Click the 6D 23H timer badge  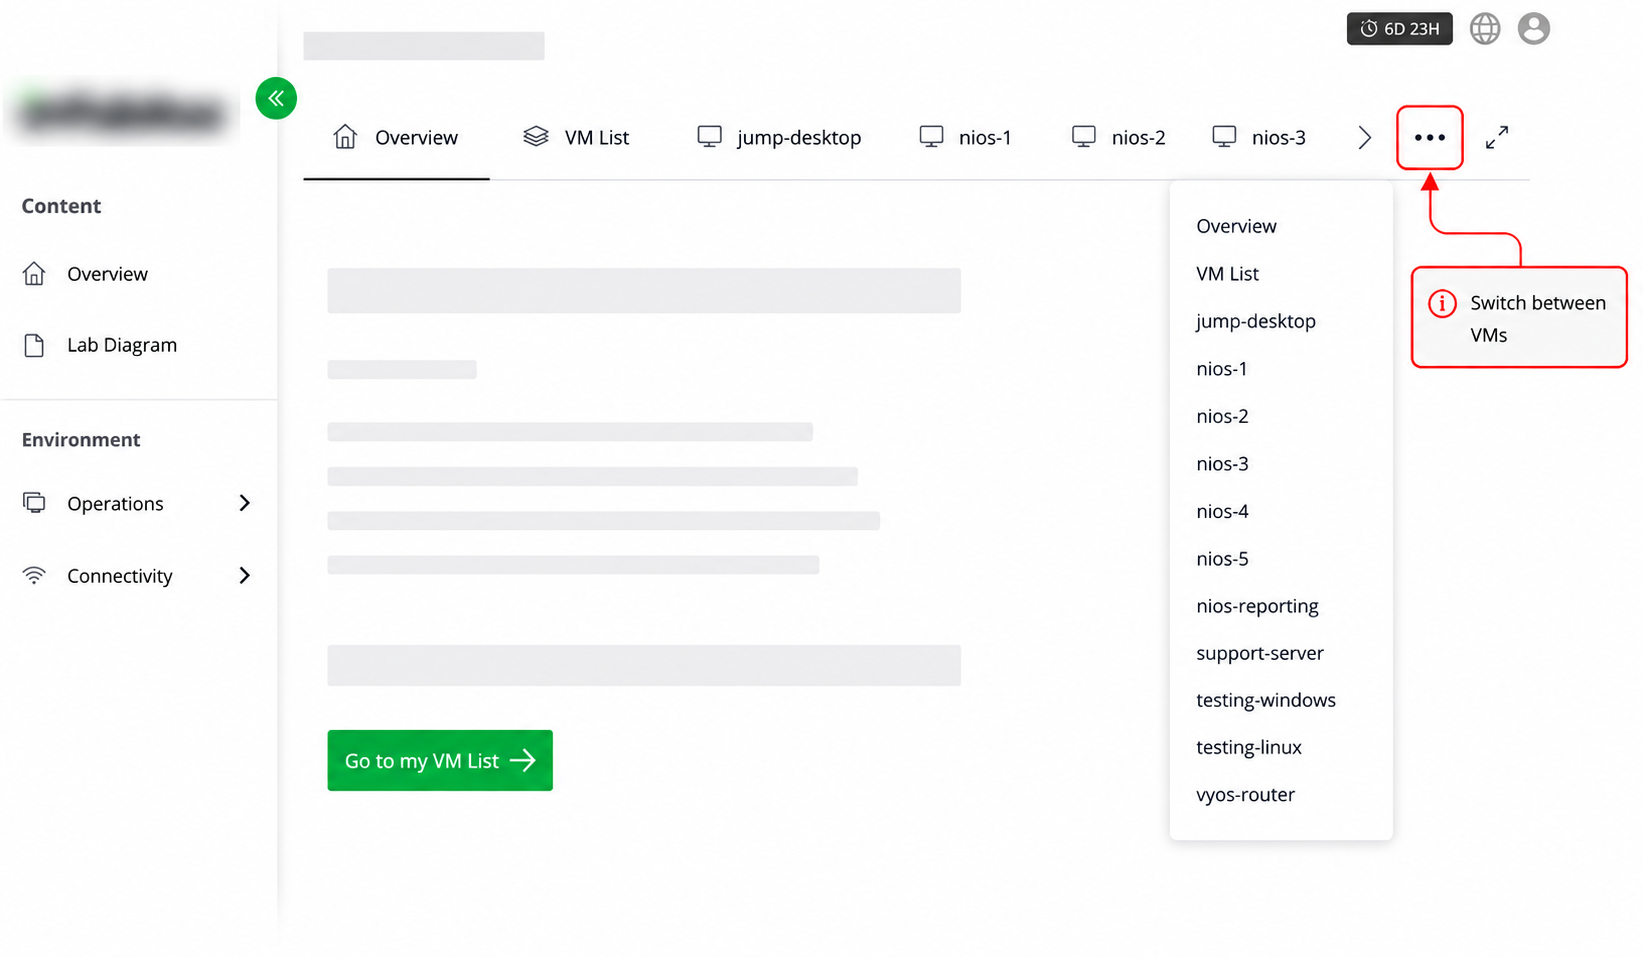(x=1399, y=29)
